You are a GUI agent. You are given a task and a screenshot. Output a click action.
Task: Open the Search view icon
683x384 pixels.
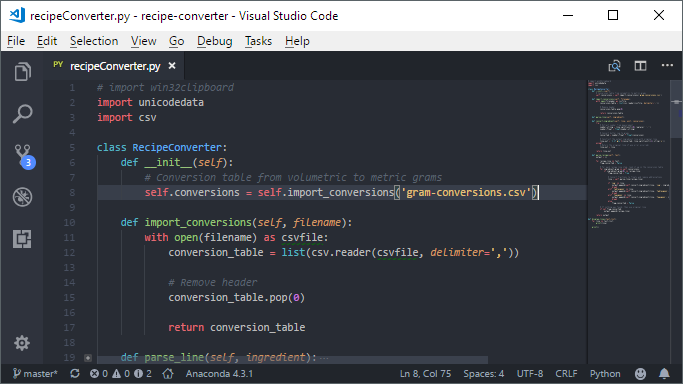tap(23, 114)
